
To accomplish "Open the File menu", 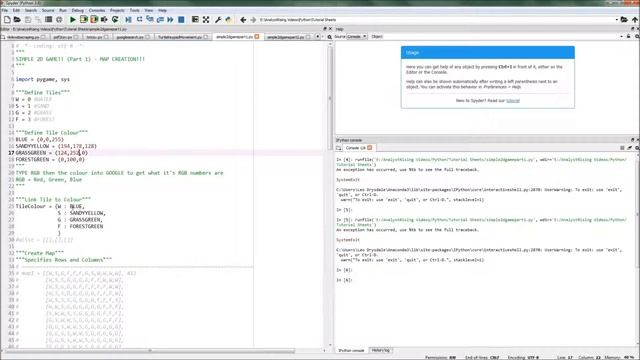I will pyautogui.click(x=4, y=10).
